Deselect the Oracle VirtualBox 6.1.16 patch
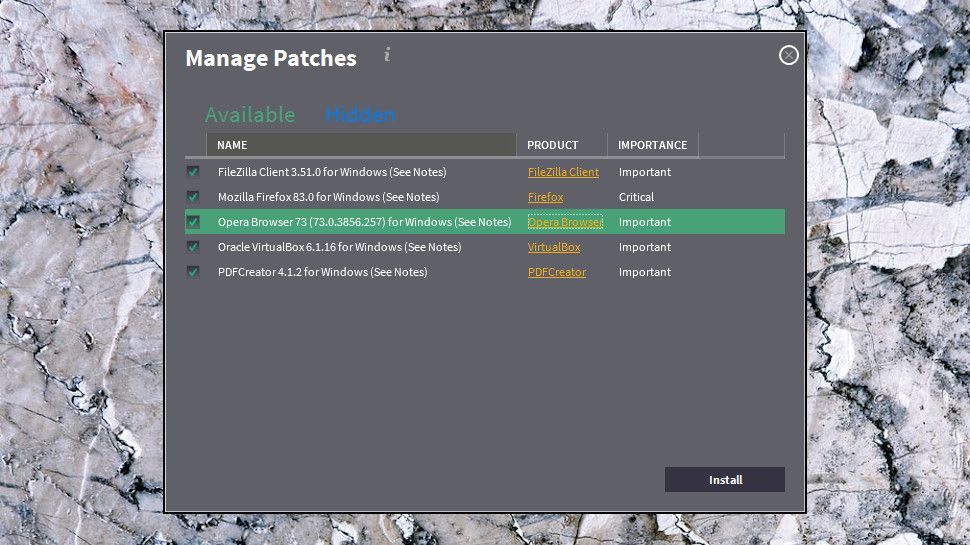970x545 pixels. point(193,247)
